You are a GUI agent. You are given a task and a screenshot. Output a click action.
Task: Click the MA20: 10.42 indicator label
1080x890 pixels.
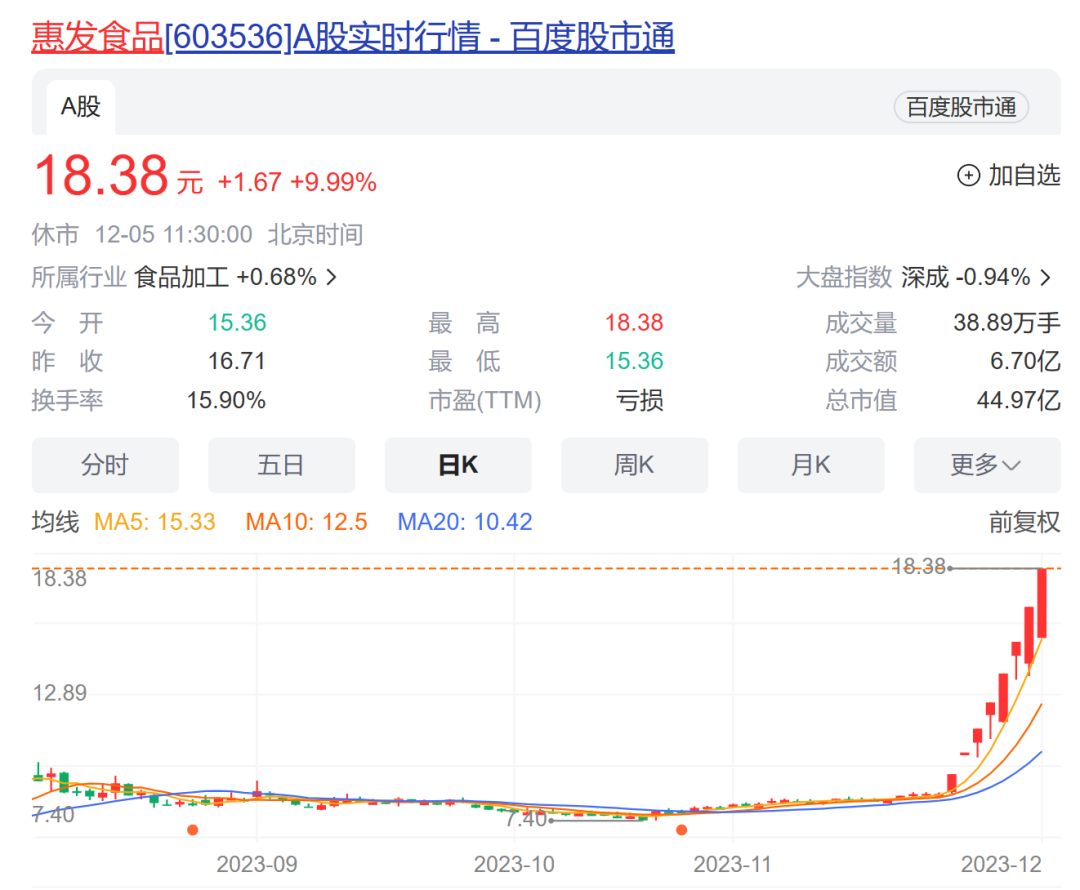point(465,522)
